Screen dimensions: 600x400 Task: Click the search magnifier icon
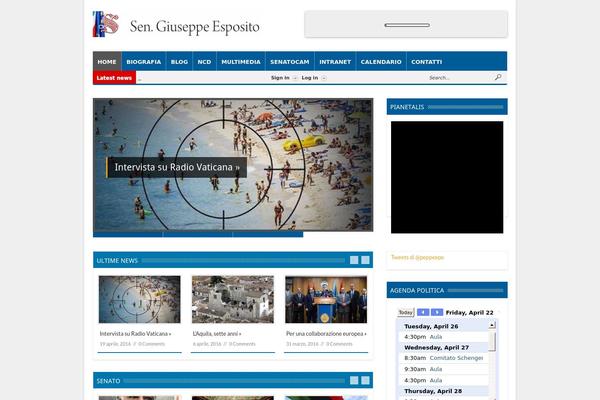tap(498, 77)
